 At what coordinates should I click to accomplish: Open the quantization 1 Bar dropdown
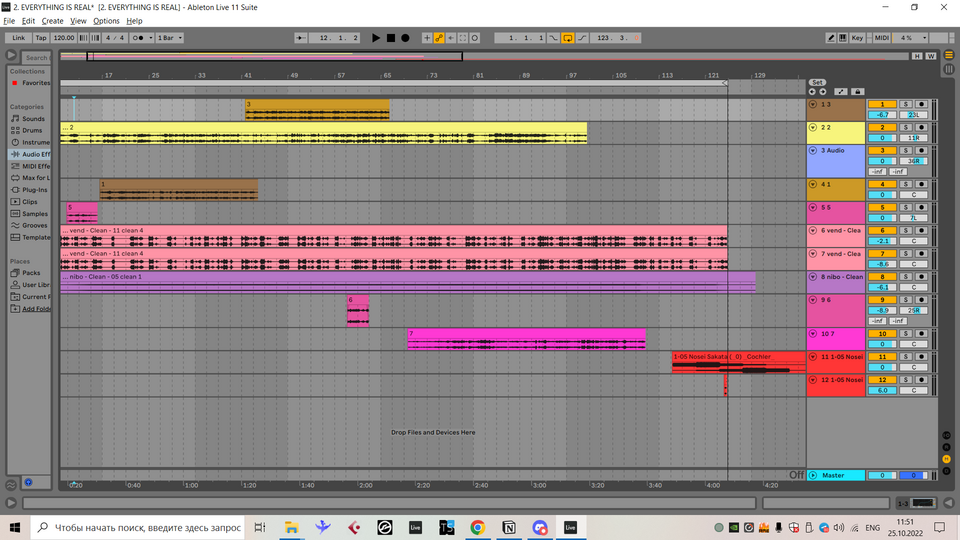[x=177, y=38]
